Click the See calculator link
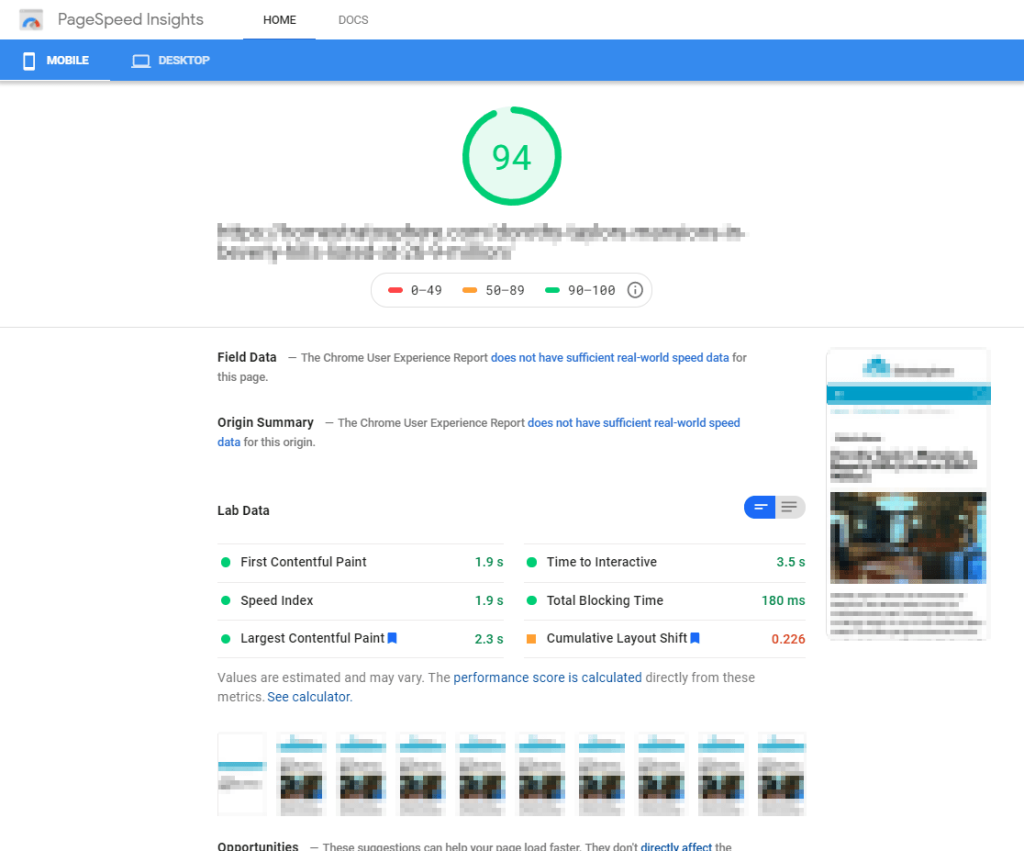 pyautogui.click(x=309, y=697)
